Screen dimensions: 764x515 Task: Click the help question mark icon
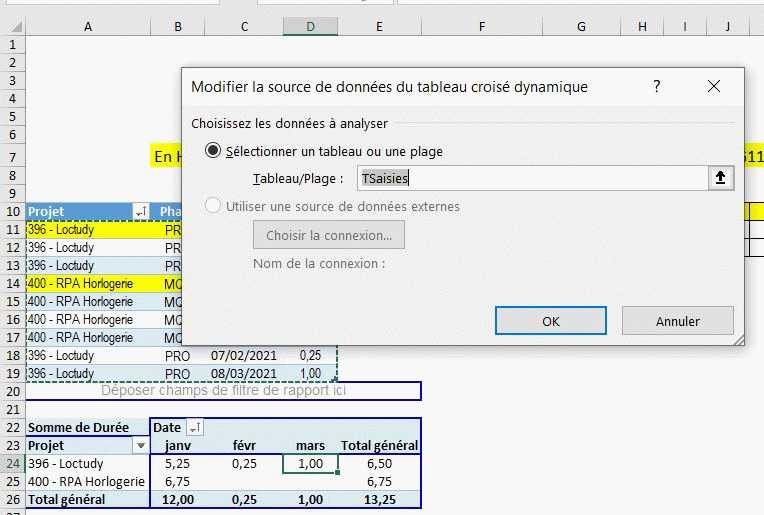coord(657,87)
